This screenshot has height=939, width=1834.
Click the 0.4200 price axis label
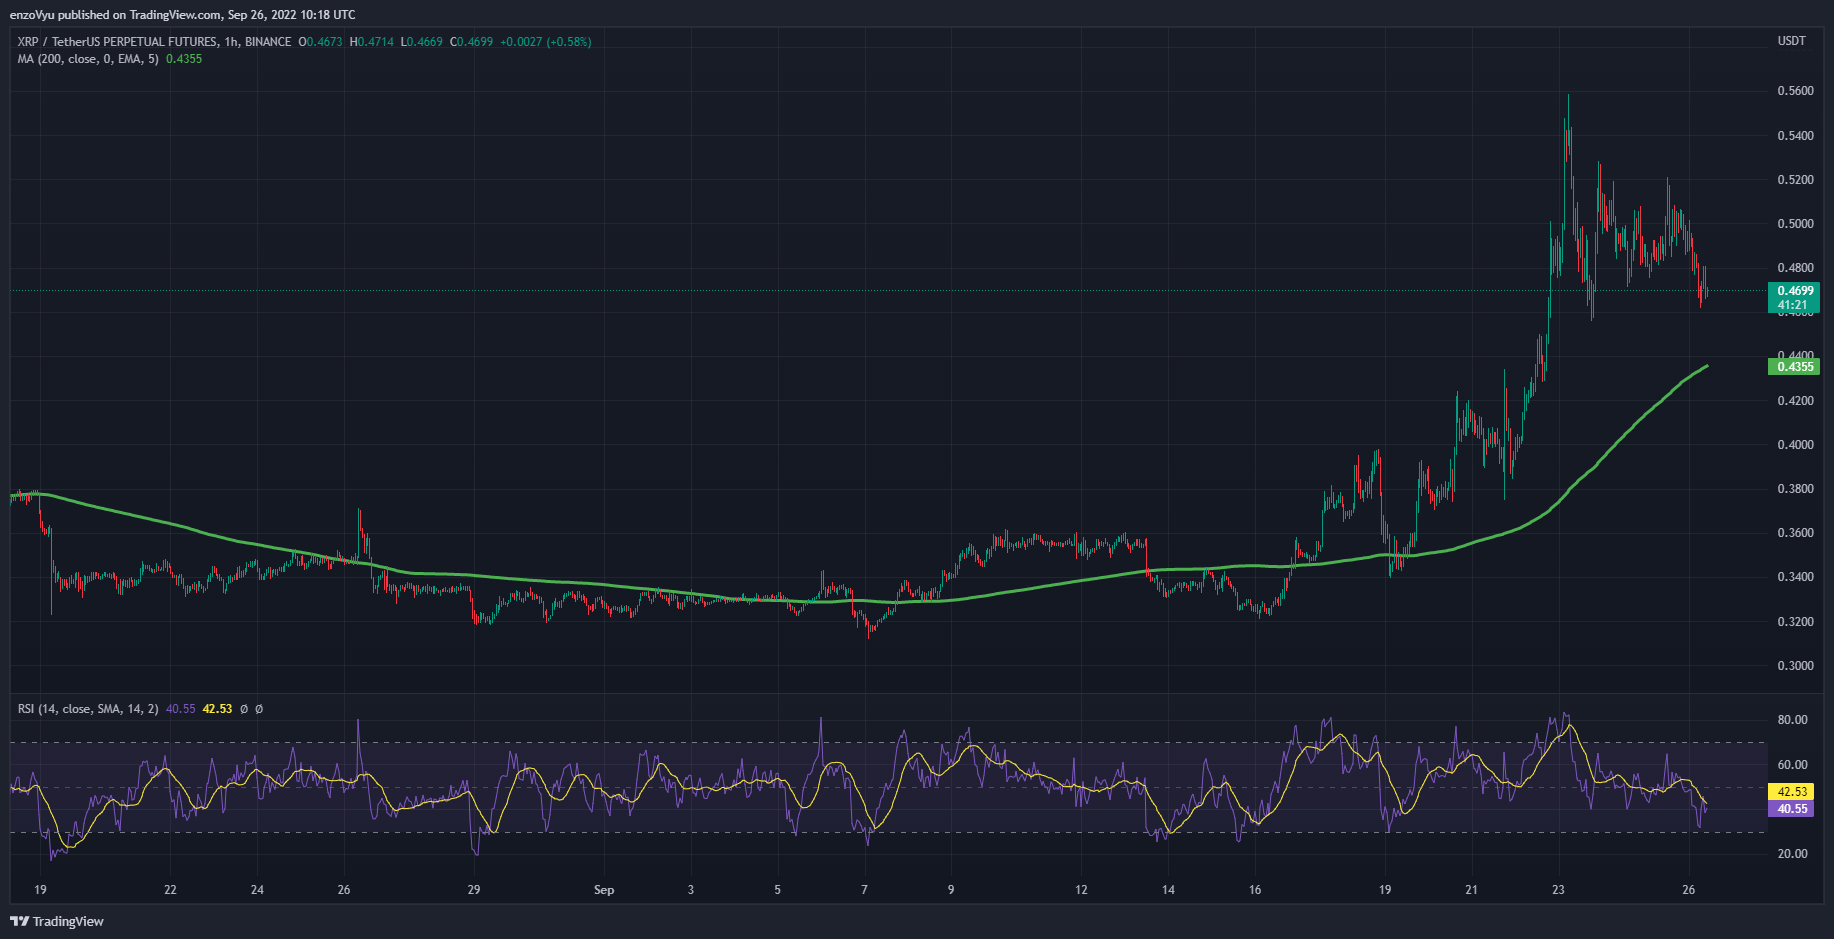coord(1795,401)
